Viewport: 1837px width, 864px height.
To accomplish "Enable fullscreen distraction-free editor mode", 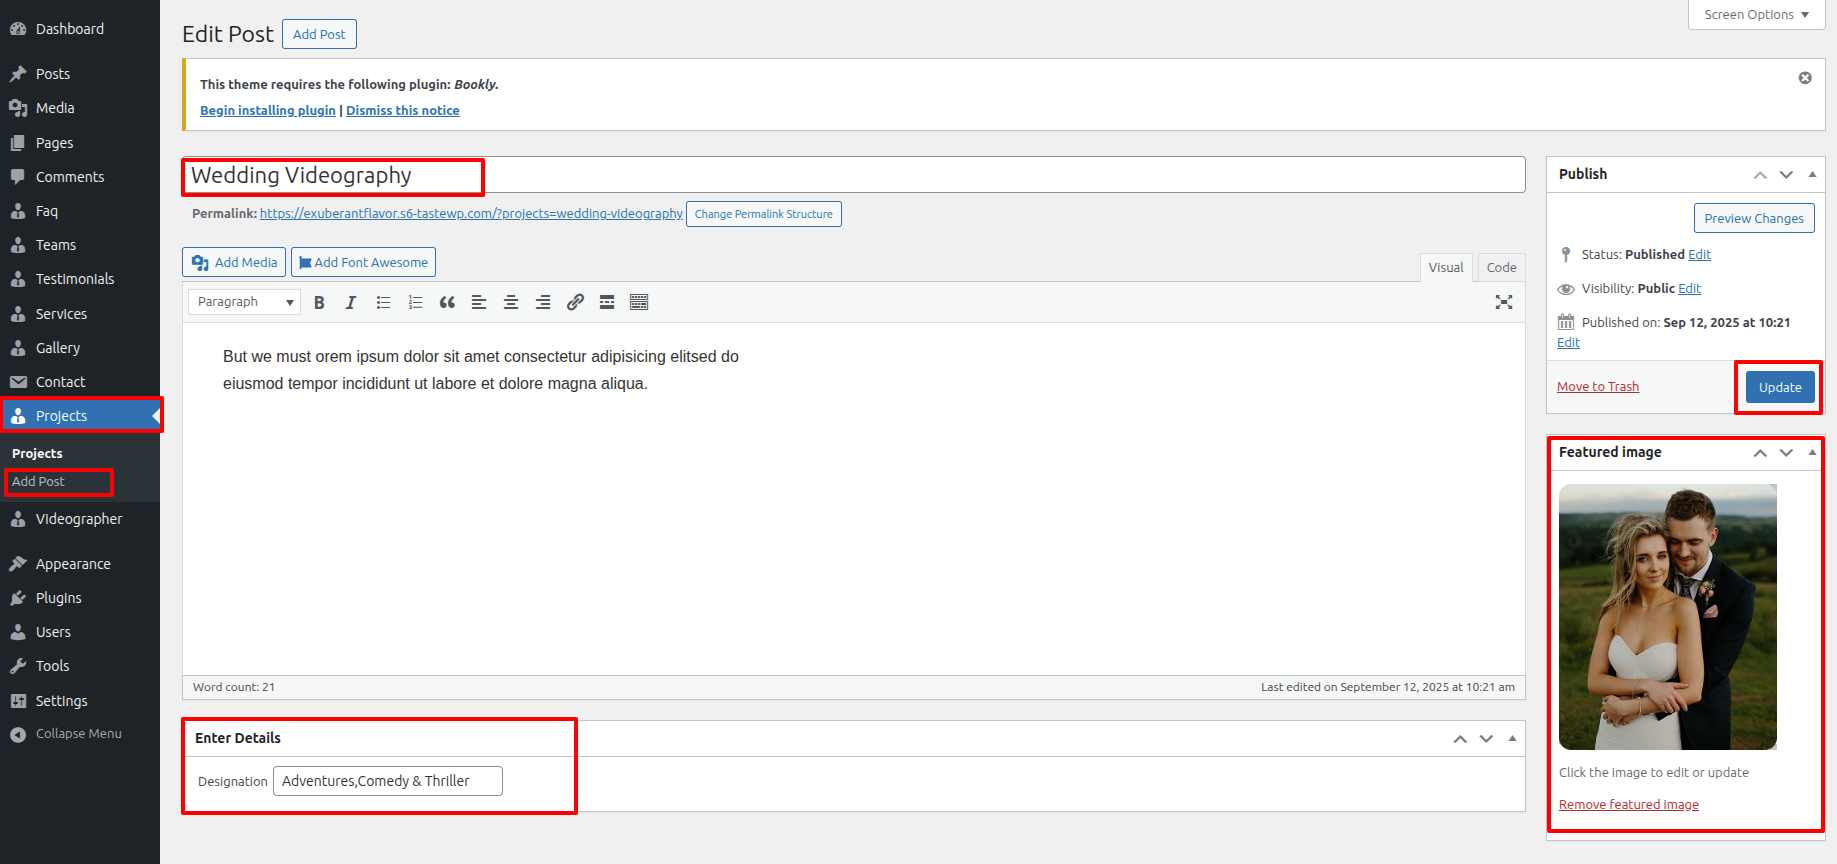I will pos(1503,302).
